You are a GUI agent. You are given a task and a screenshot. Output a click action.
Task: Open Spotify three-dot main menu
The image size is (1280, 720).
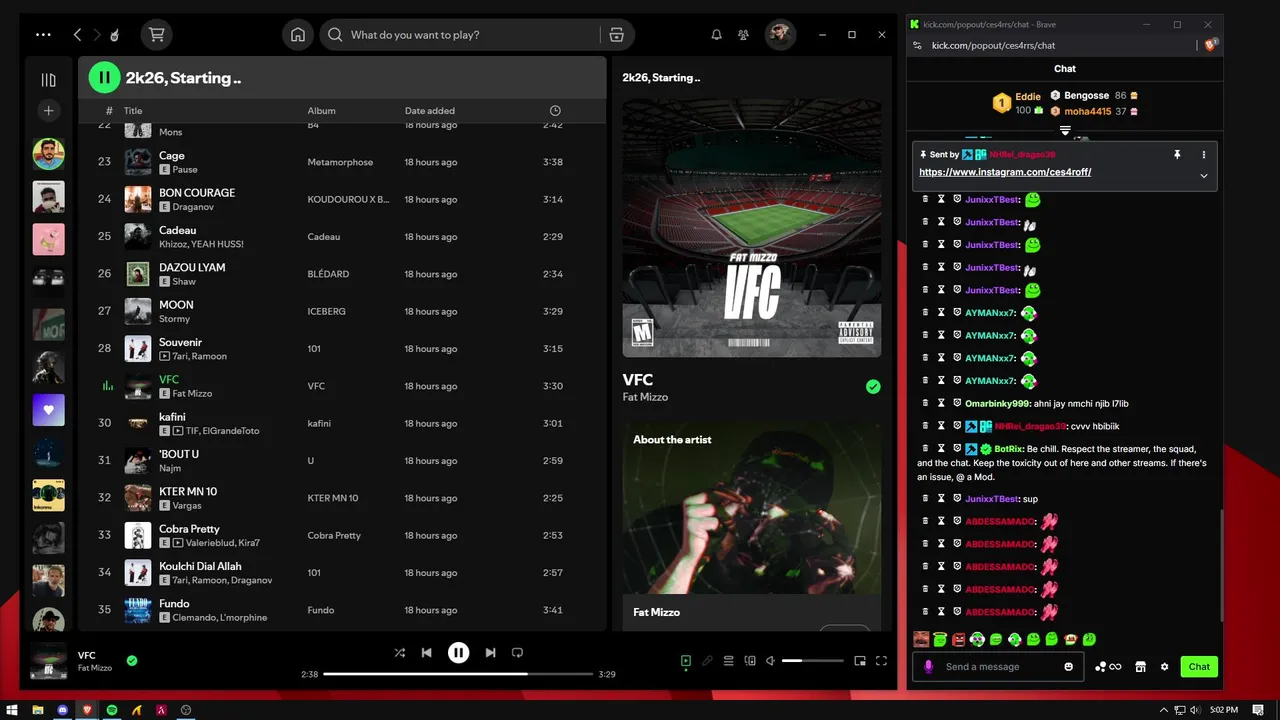click(43, 34)
